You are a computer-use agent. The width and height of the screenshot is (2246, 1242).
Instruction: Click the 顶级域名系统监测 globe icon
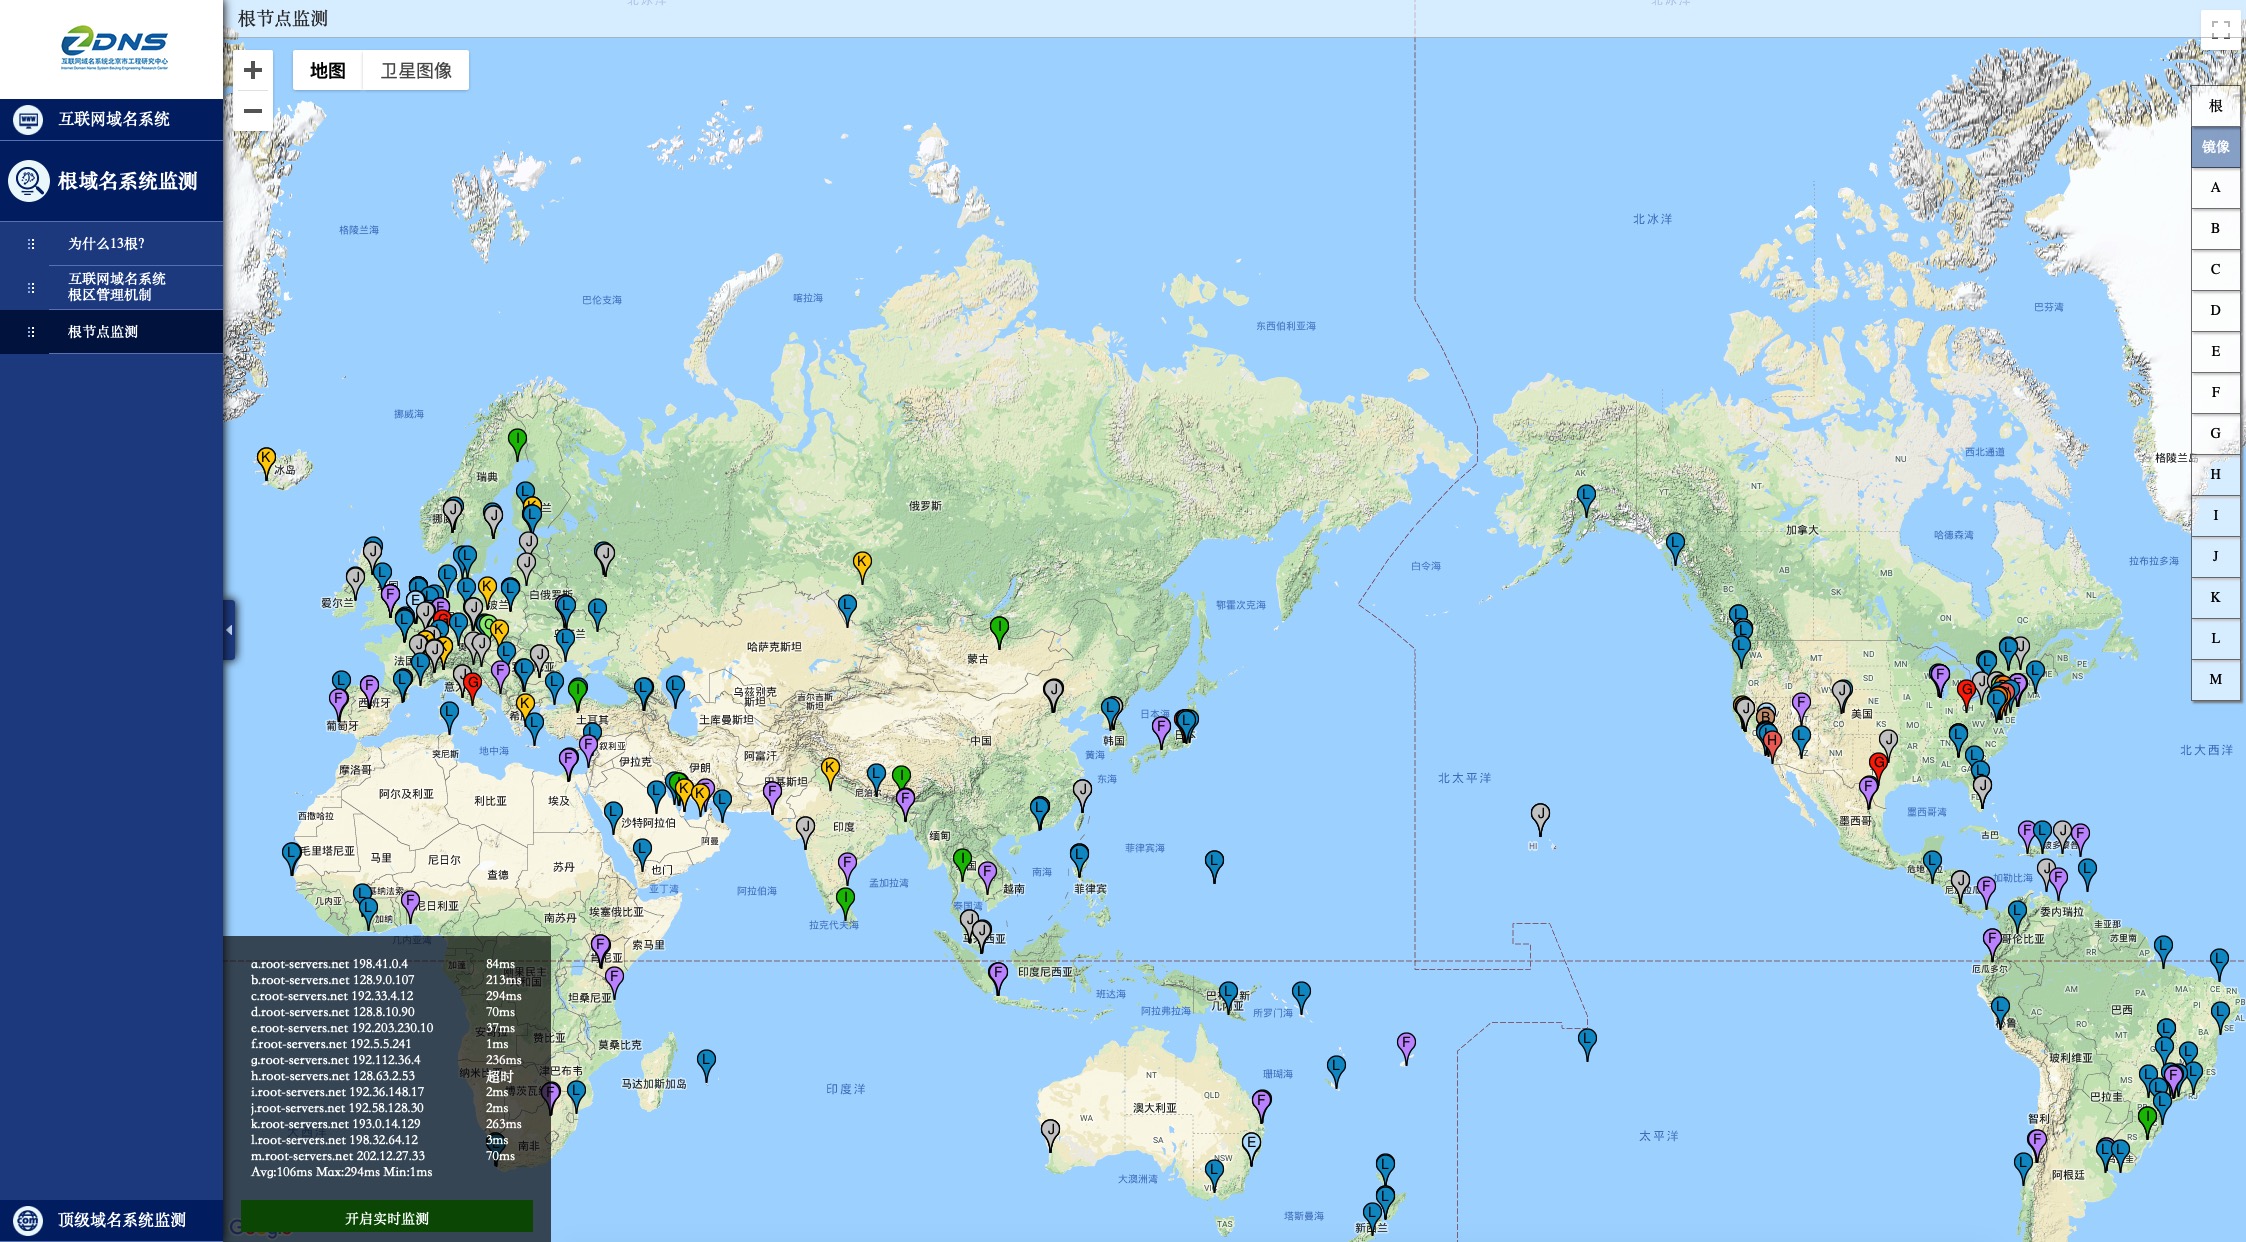(x=28, y=1220)
